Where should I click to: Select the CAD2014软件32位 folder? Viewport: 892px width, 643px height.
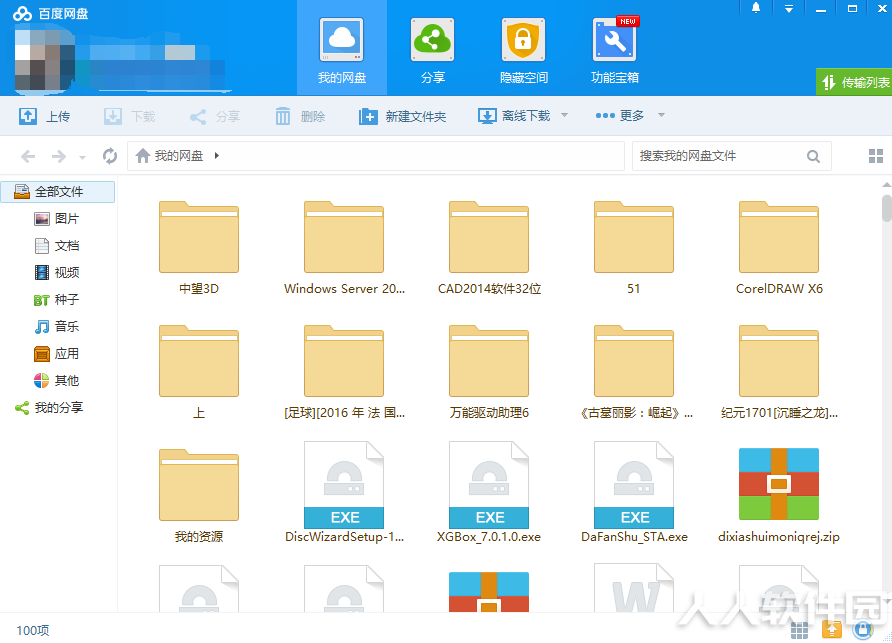point(489,248)
